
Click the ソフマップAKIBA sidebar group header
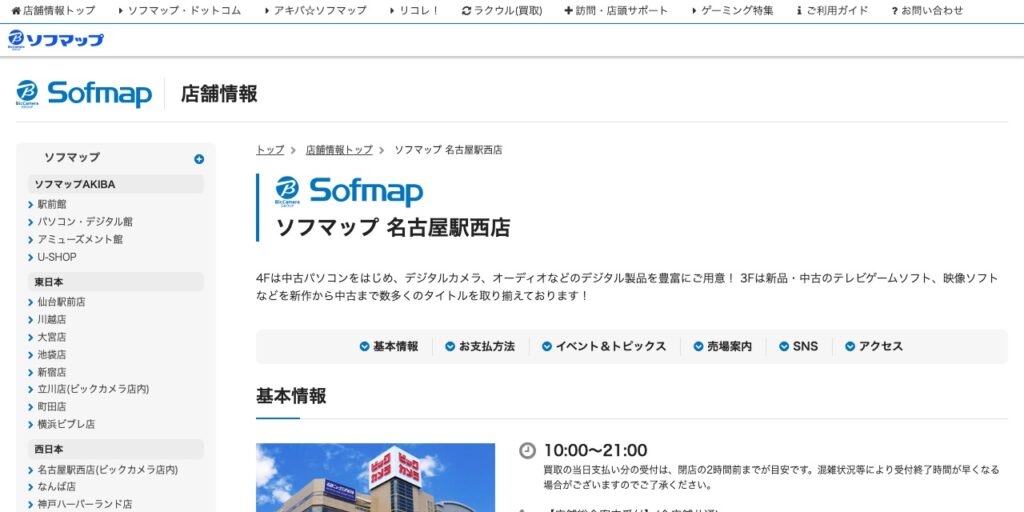coord(116,184)
